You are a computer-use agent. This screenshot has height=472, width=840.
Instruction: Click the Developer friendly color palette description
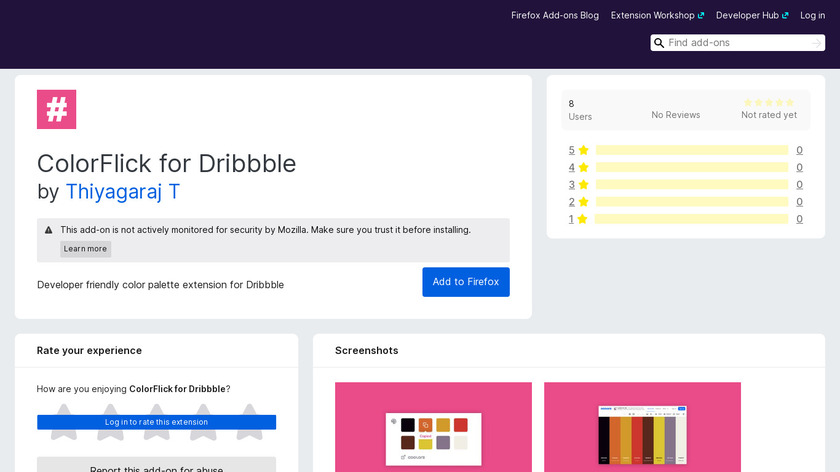(x=160, y=284)
